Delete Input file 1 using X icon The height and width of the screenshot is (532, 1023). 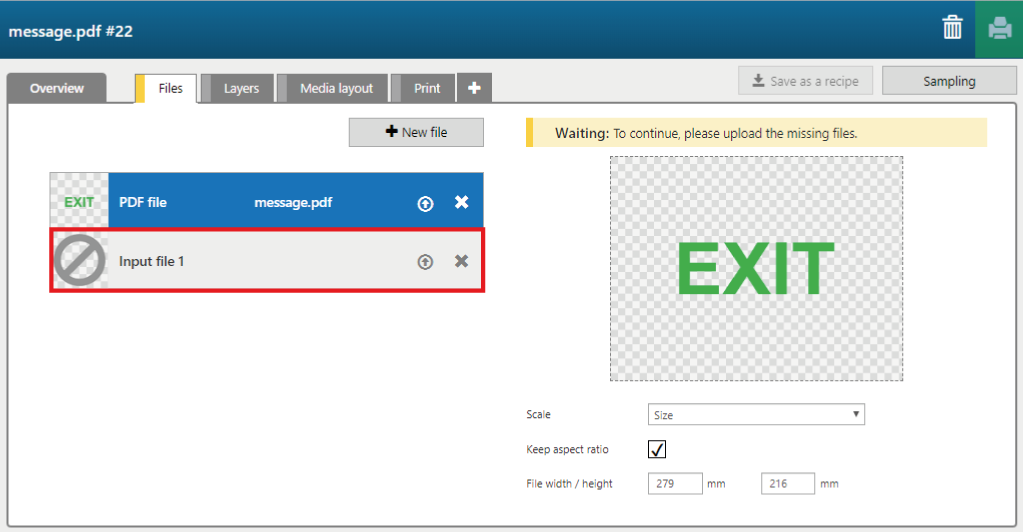pyautogui.click(x=461, y=261)
